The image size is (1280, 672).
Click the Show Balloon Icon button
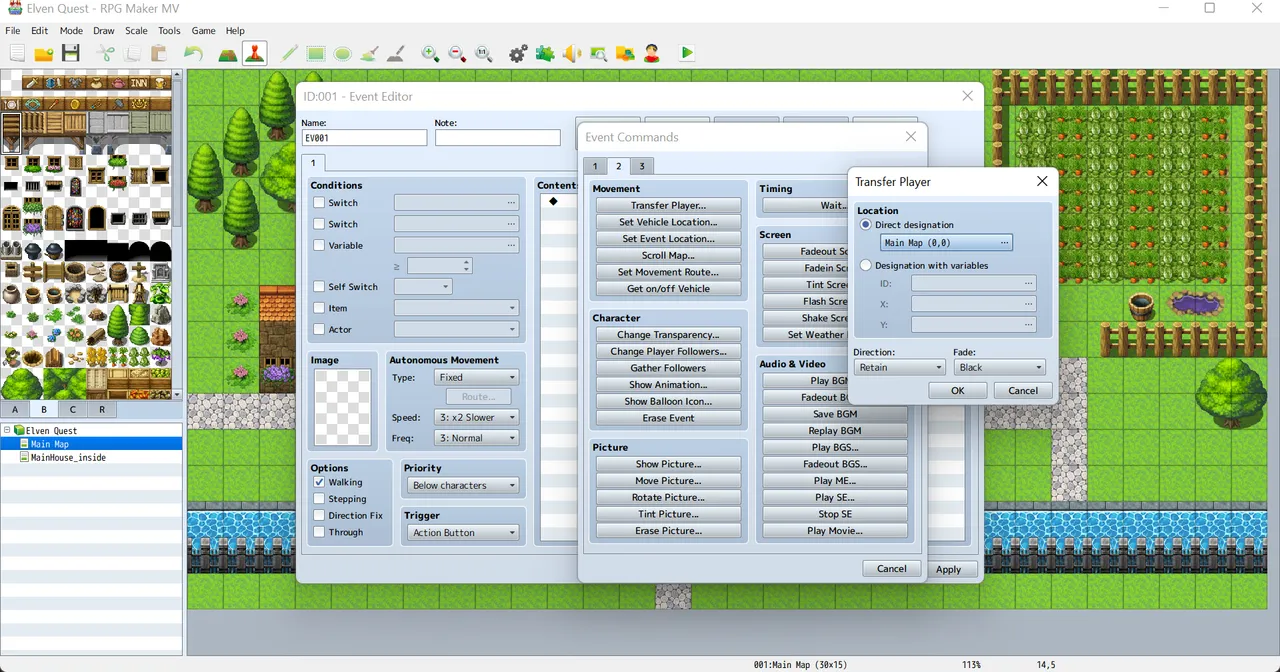[669, 401]
